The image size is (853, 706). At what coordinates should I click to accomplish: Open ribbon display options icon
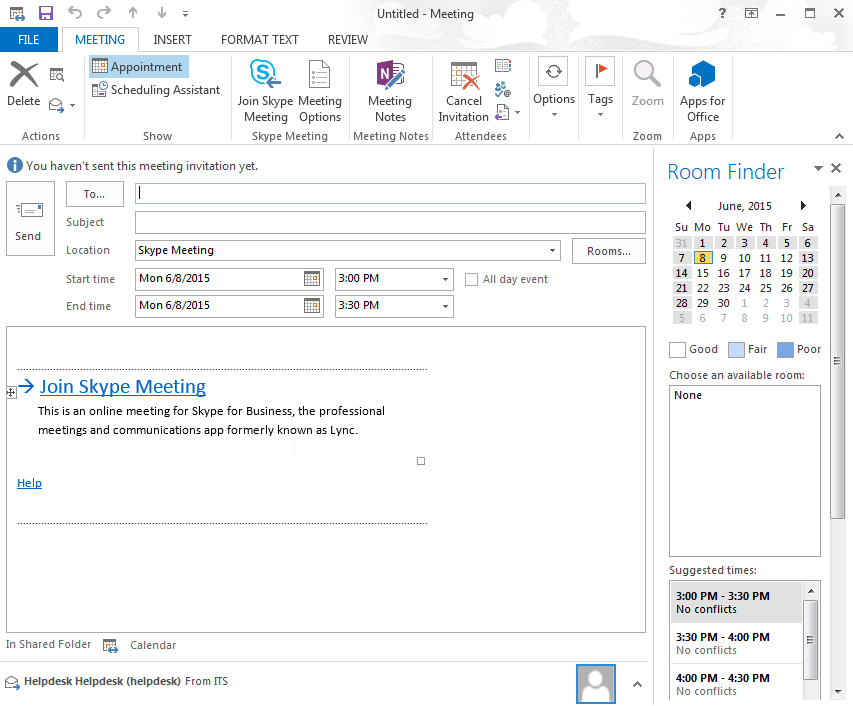click(x=751, y=13)
